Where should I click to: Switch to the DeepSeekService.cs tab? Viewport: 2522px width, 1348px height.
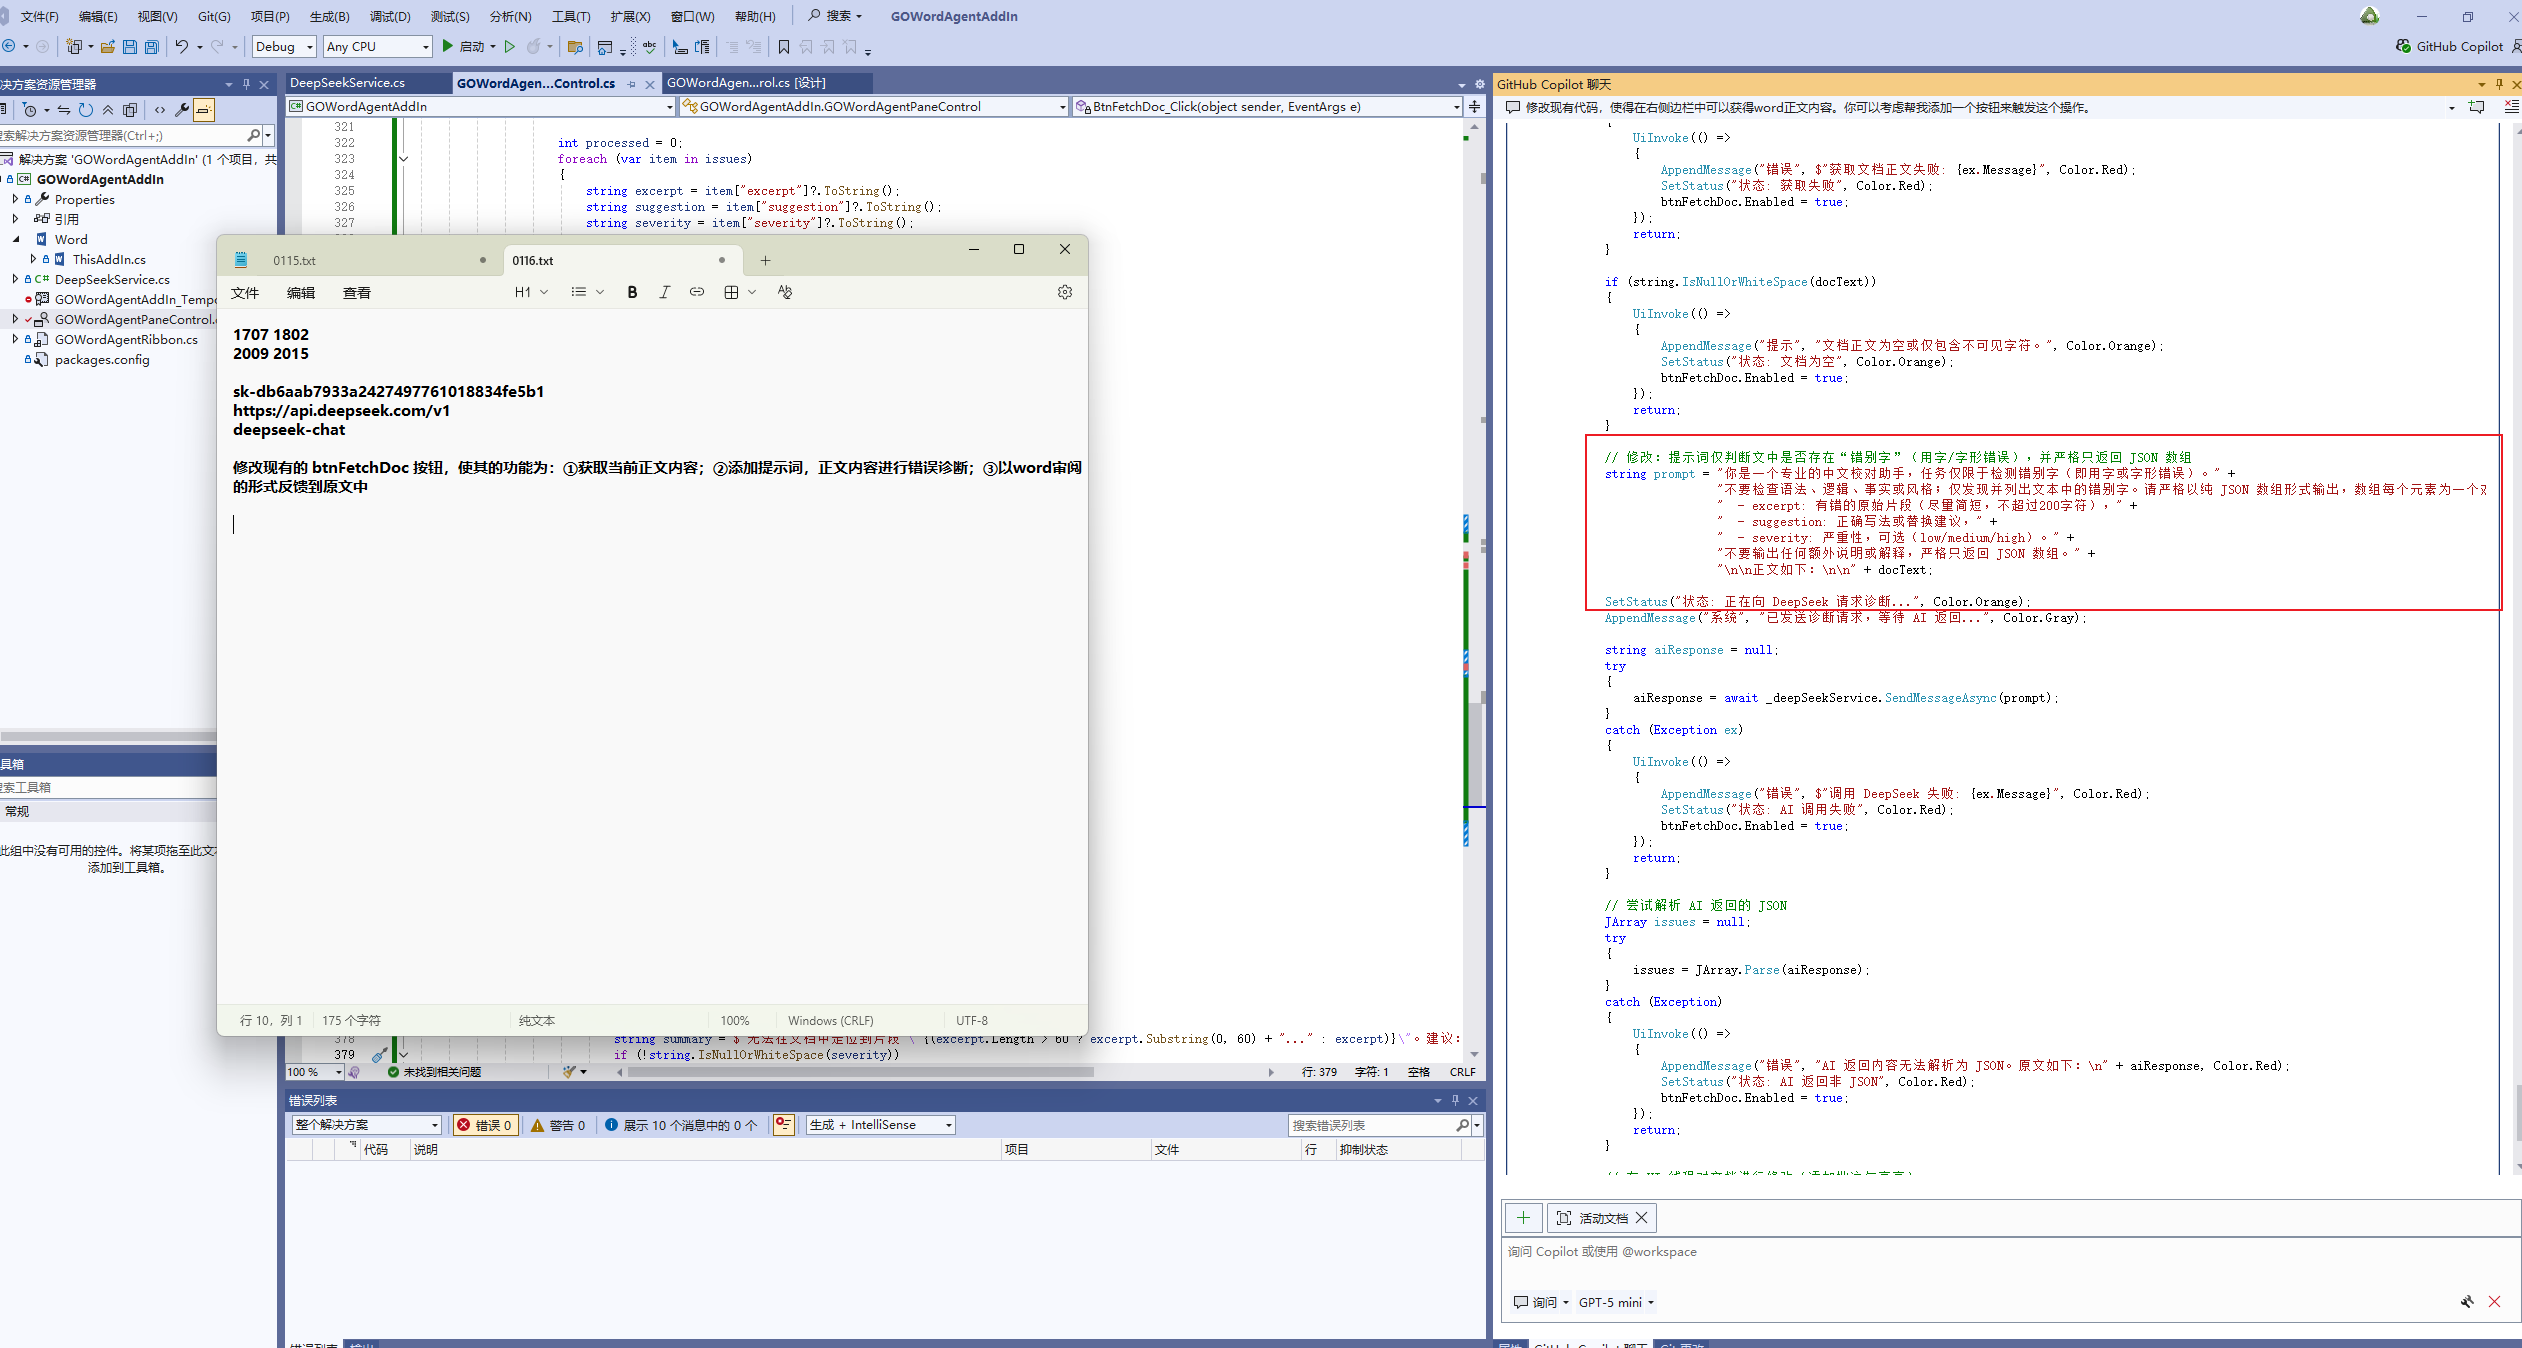(x=347, y=83)
